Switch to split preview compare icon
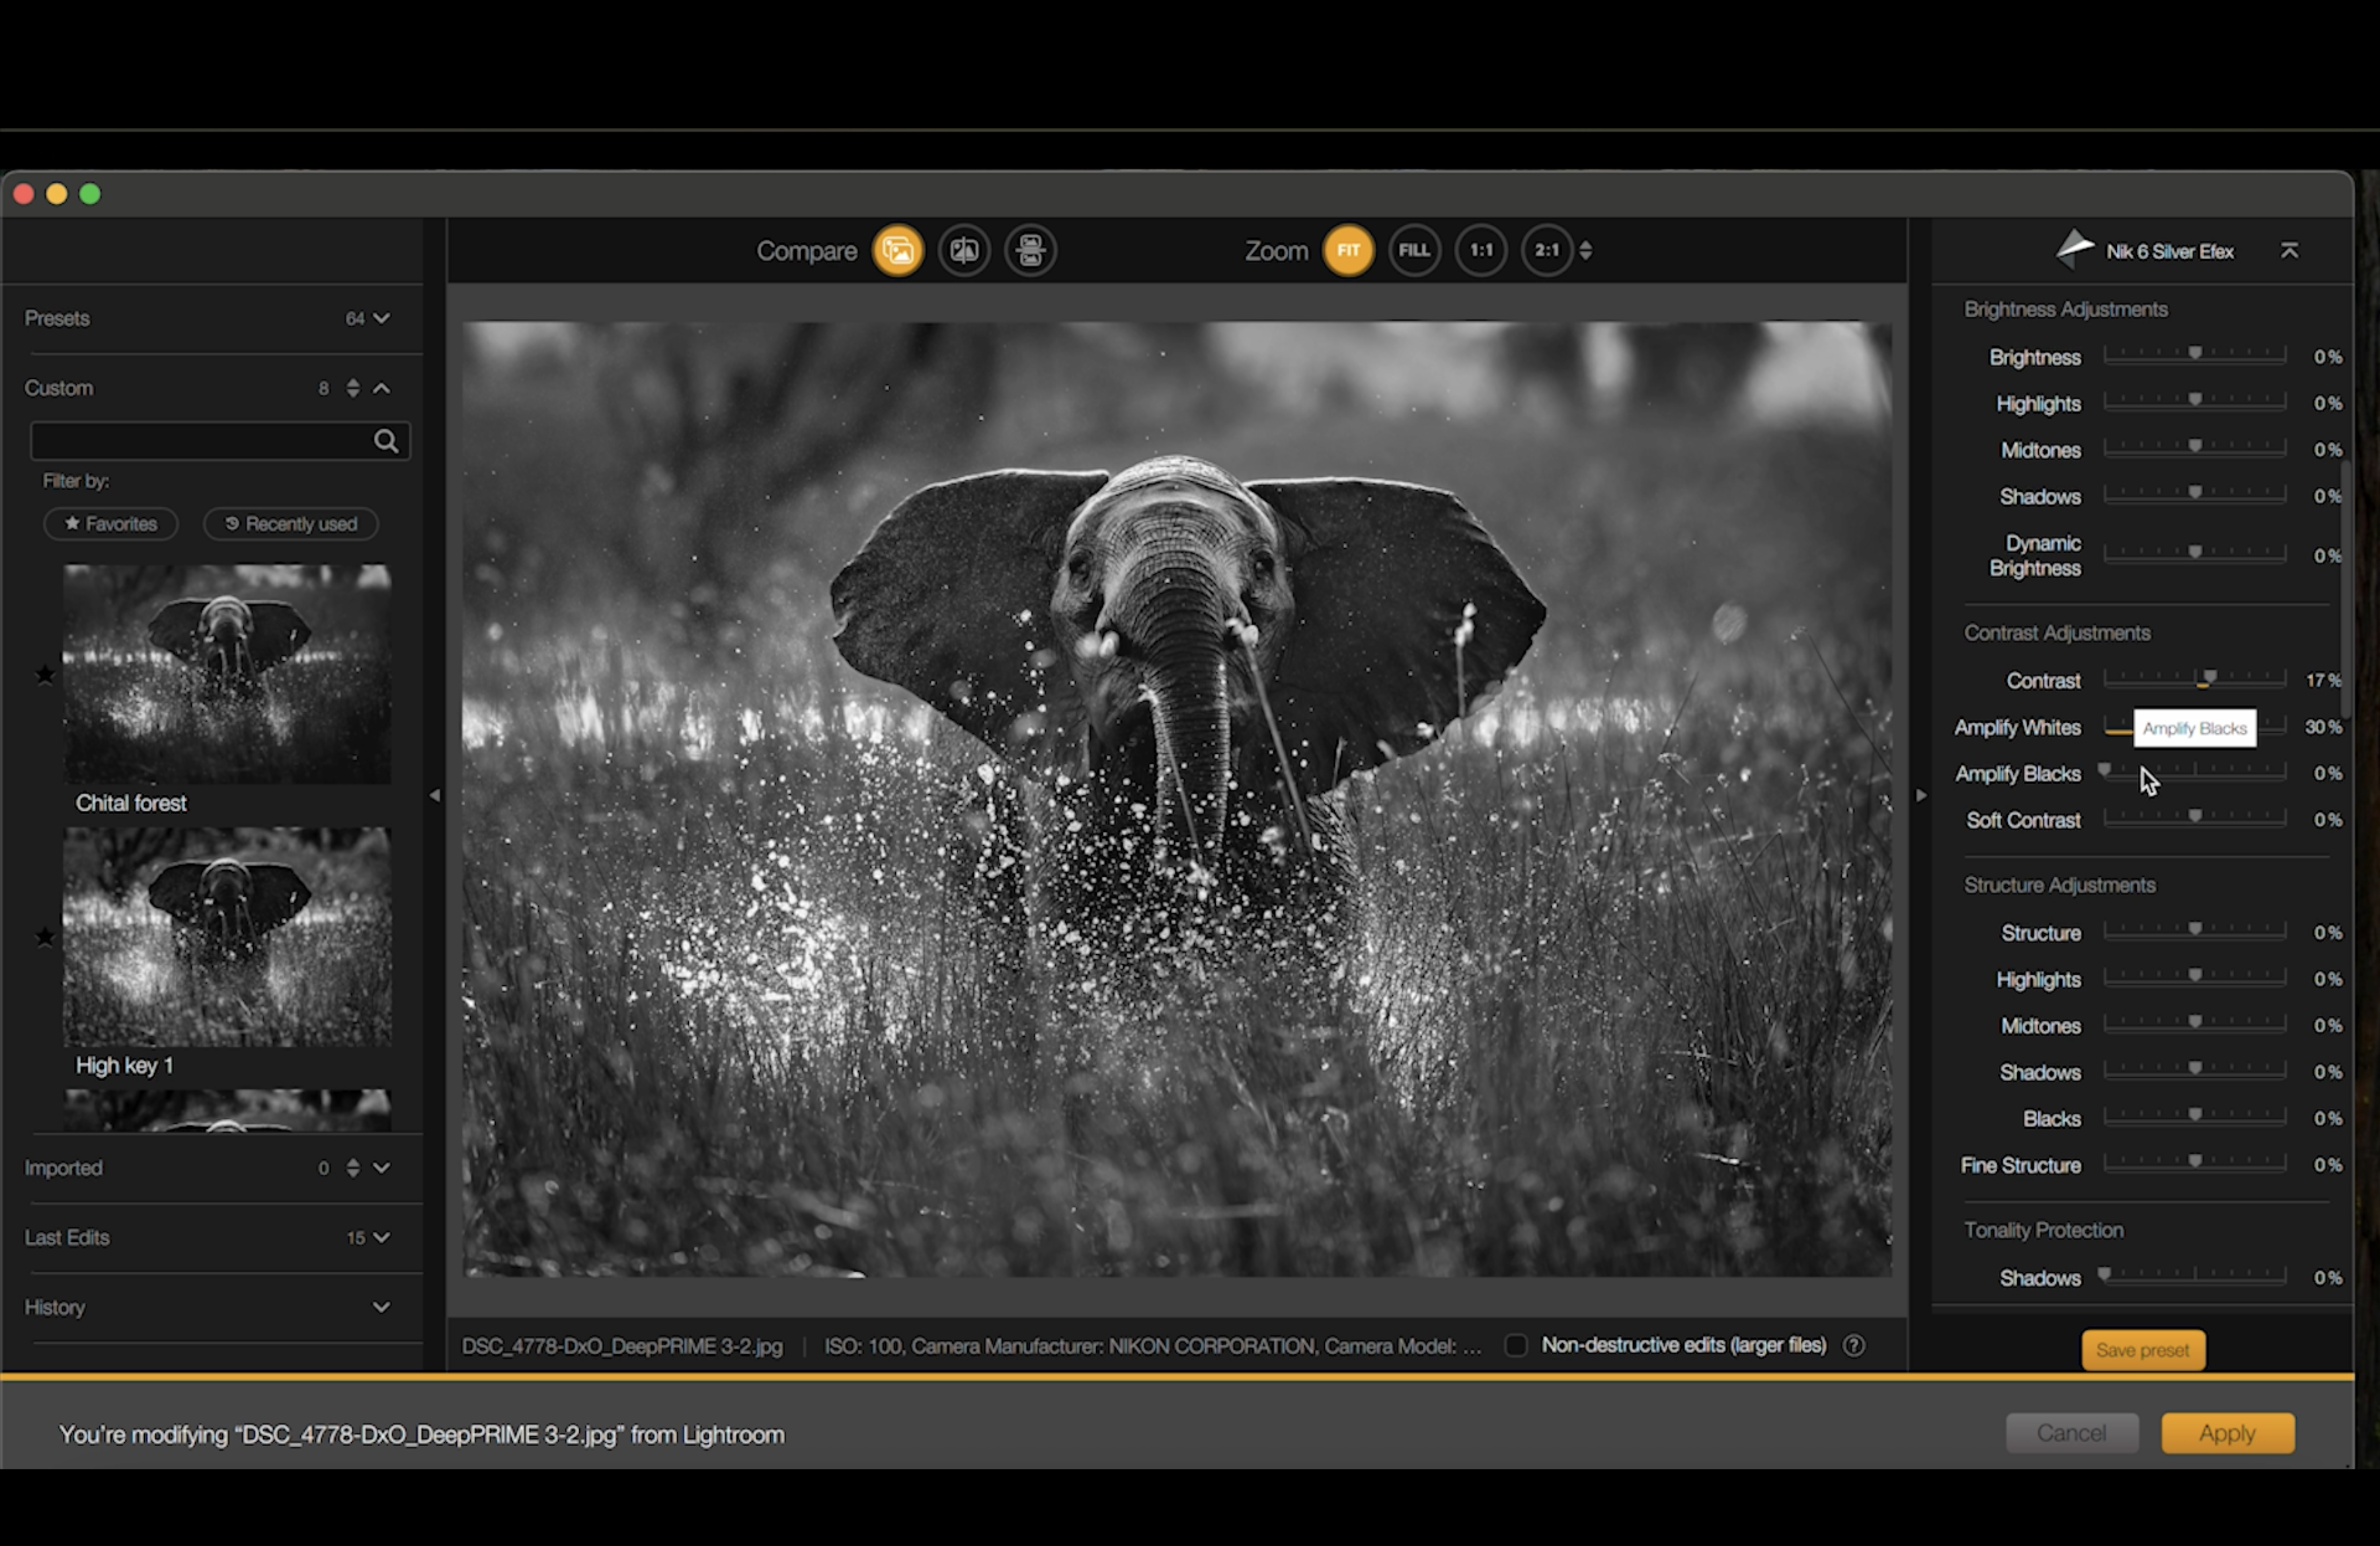The height and width of the screenshot is (1546, 2380). pyautogui.click(x=964, y=250)
